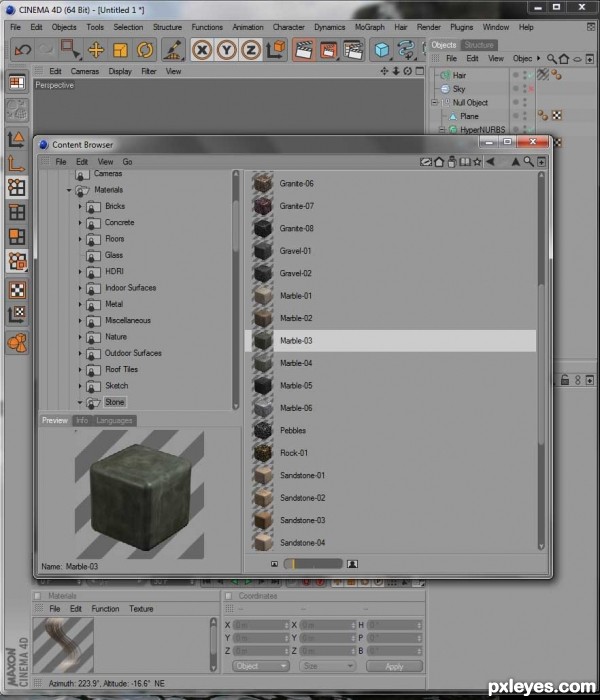The width and height of the screenshot is (600, 700).
Task: Click the viewport pan arrows icon
Action: point(384,71)
